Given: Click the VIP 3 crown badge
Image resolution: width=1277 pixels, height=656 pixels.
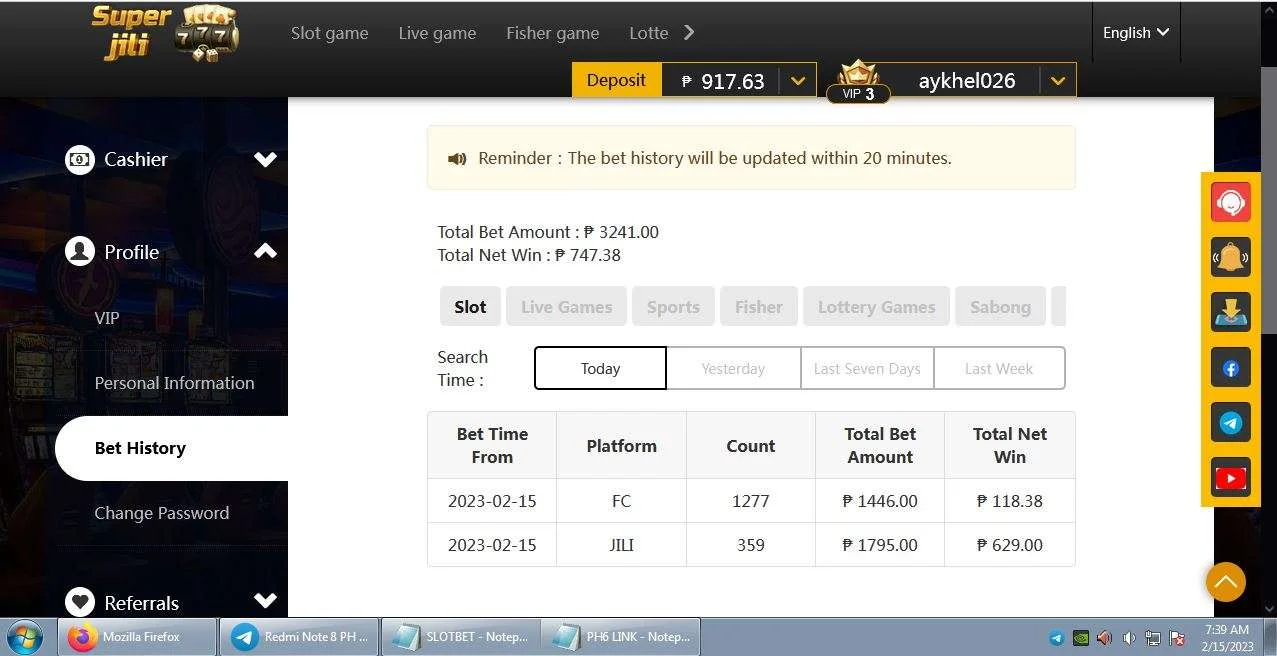Looking at the screenshot, I should pyautogui.click(x=858, y=81).
